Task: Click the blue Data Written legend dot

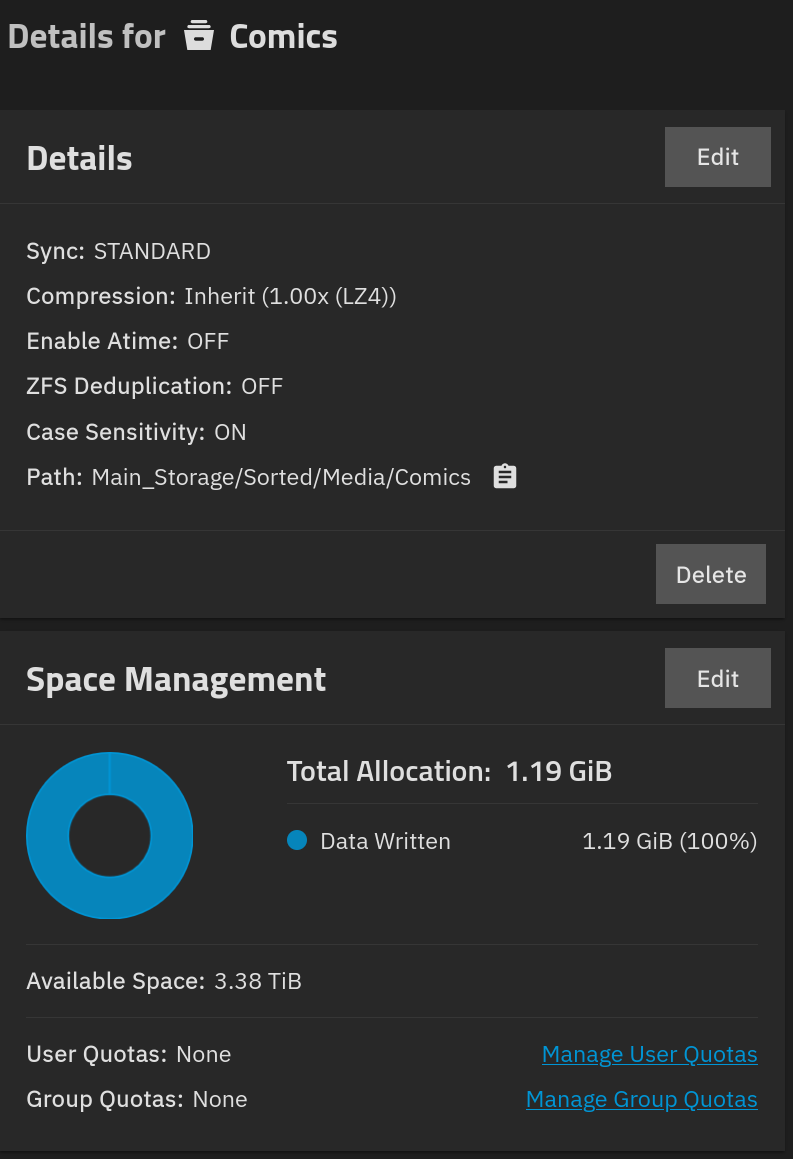Action: click(x=297, y=840)
